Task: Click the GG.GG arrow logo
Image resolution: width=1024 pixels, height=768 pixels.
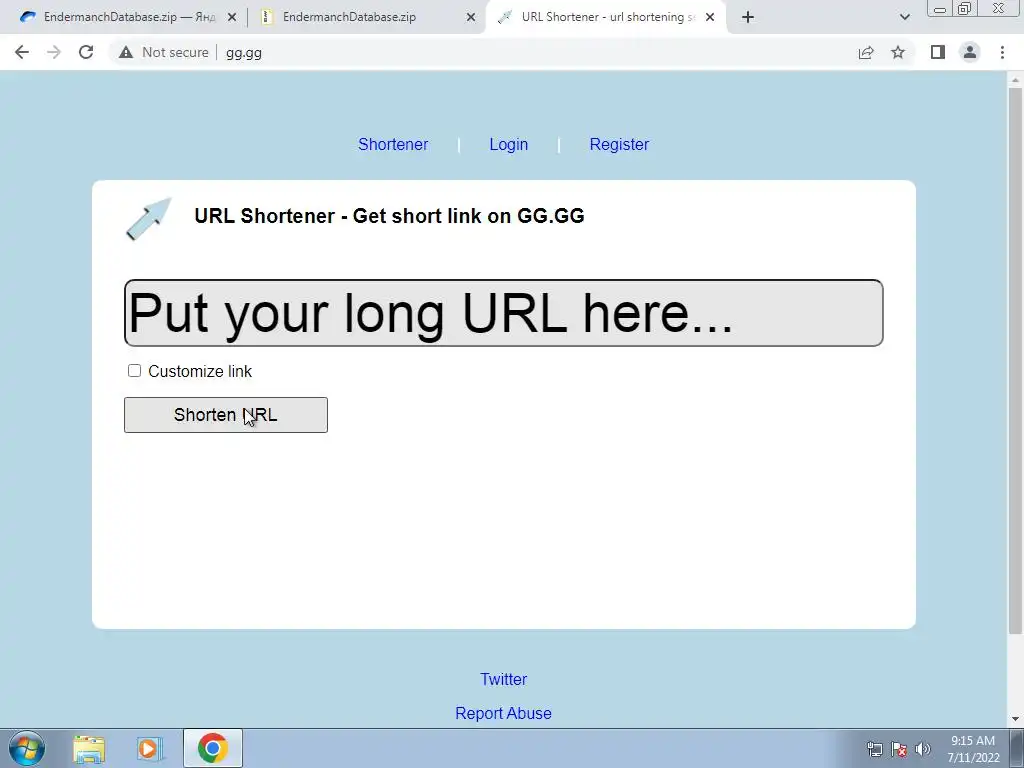Action: point(148,219)
